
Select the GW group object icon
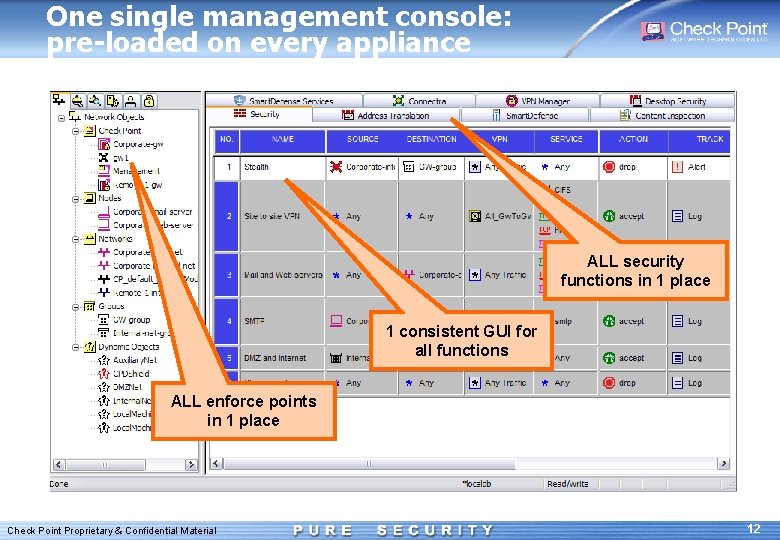pyautogui.click(x=103, y=320)
